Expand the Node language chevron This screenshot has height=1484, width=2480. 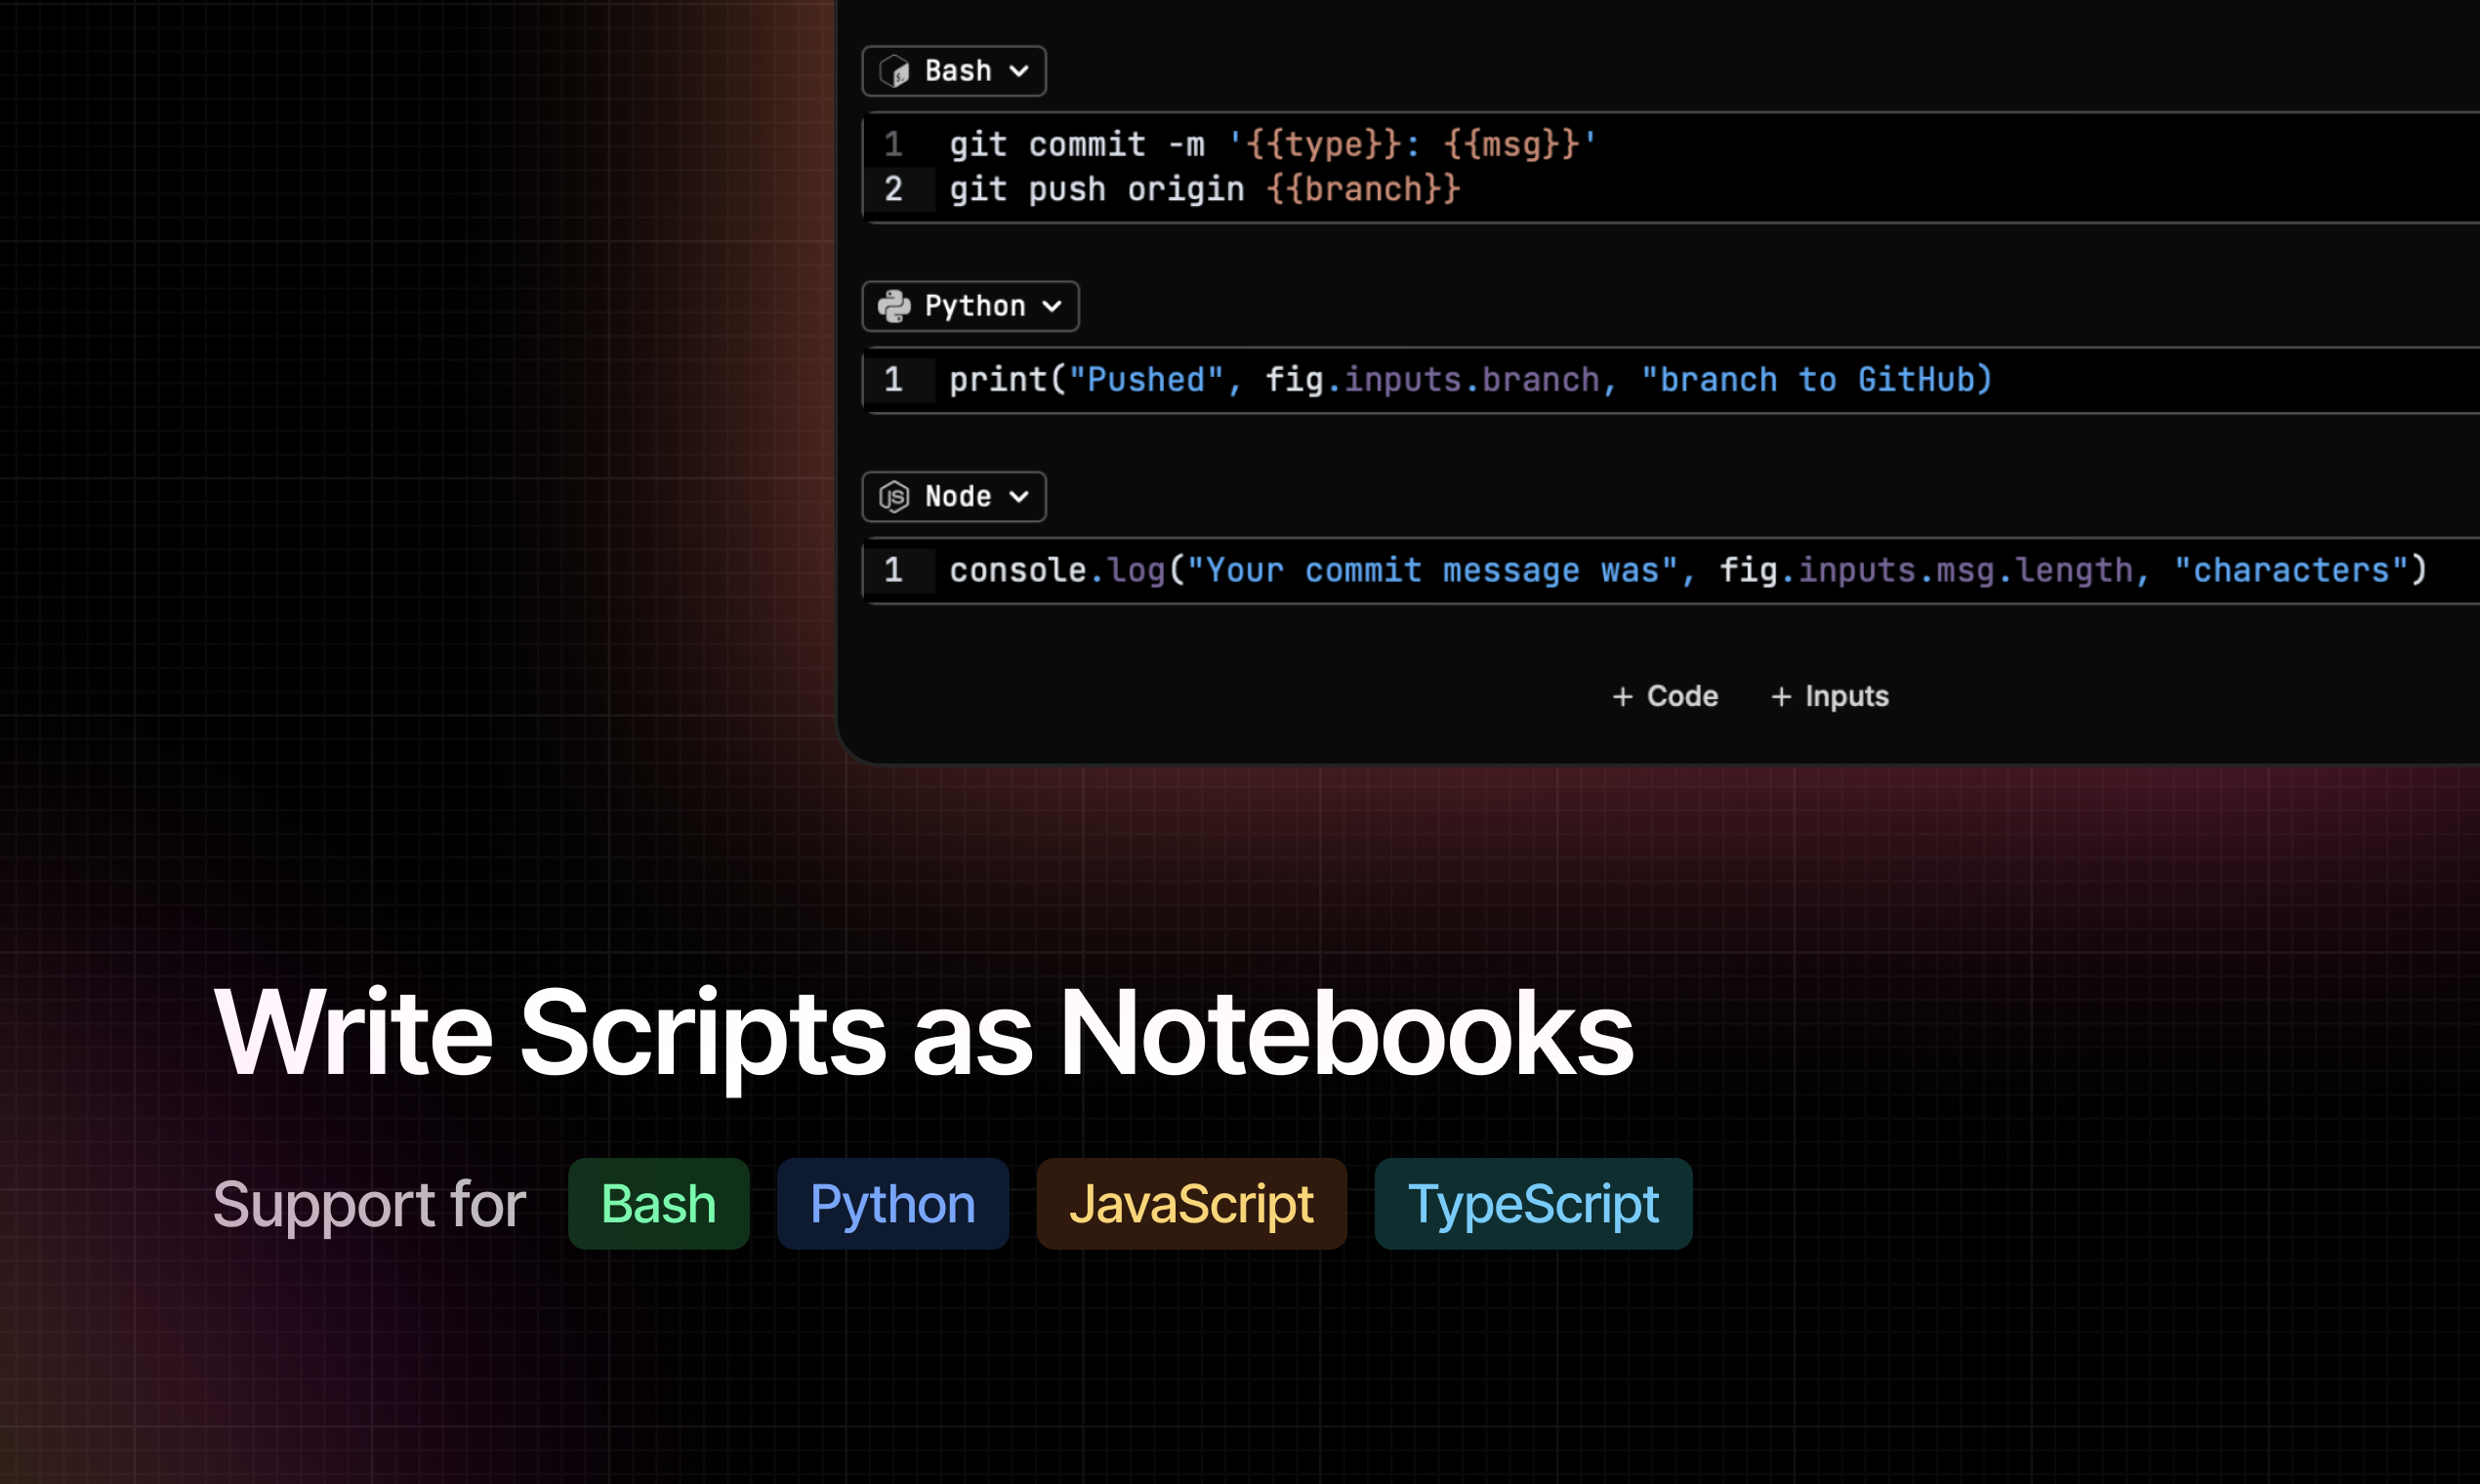pos(1019,497)
